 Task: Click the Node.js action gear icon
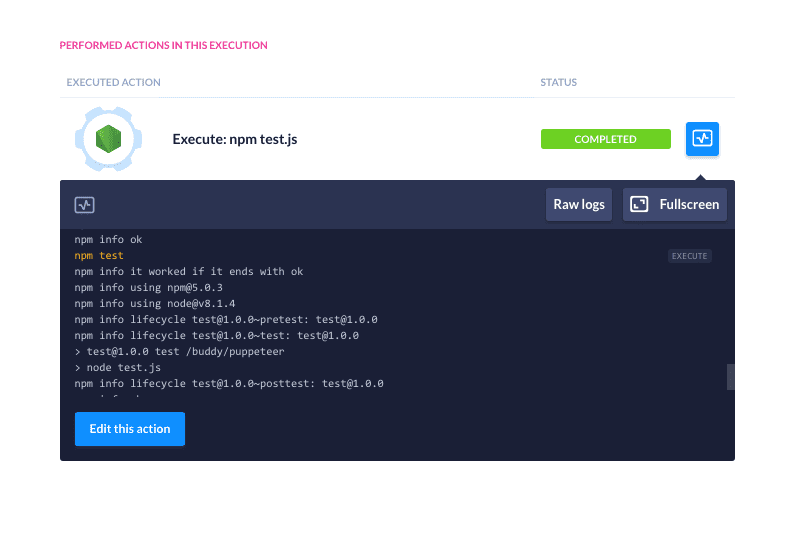[109, 138]
